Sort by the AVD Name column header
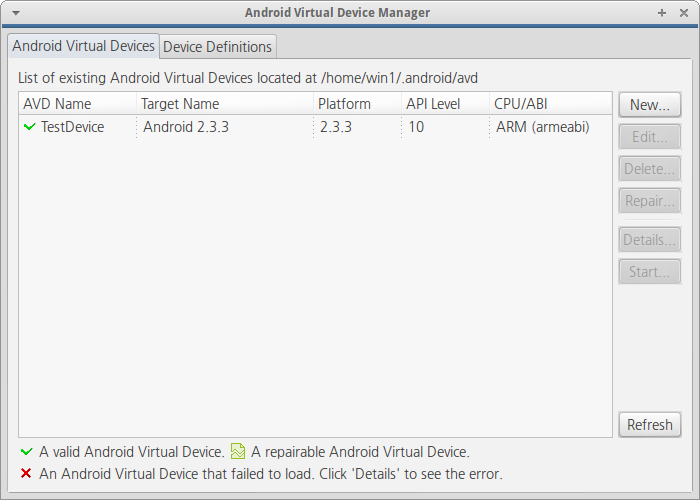 78,104
